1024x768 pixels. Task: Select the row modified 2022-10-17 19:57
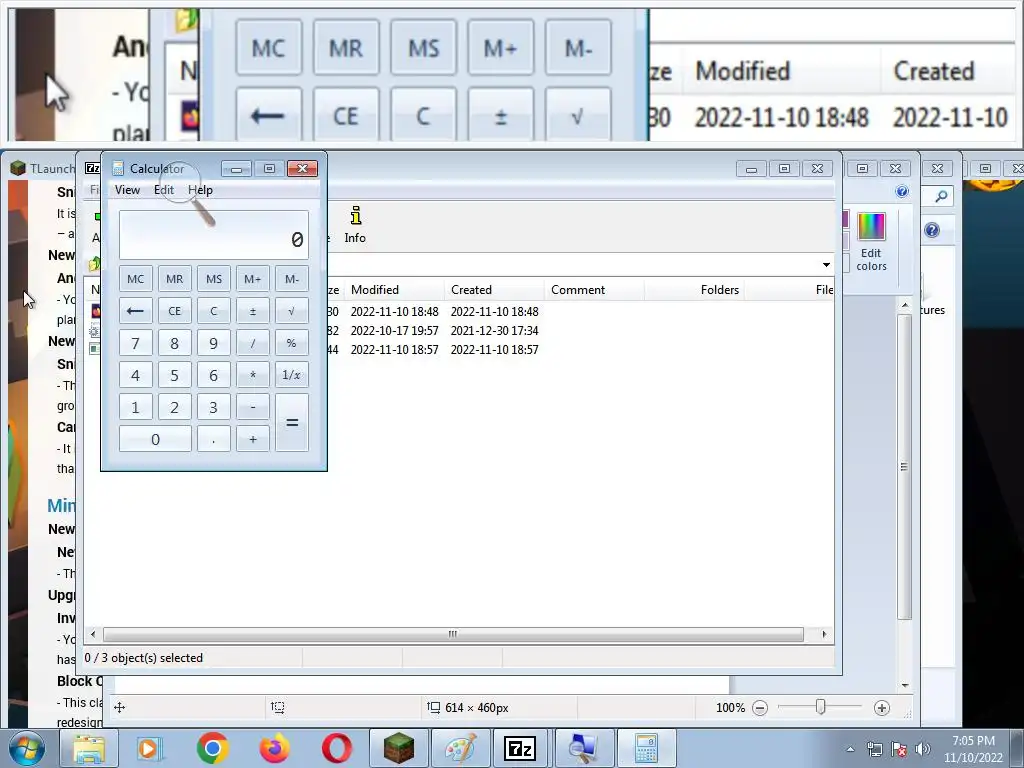click(x=457, y=330)
